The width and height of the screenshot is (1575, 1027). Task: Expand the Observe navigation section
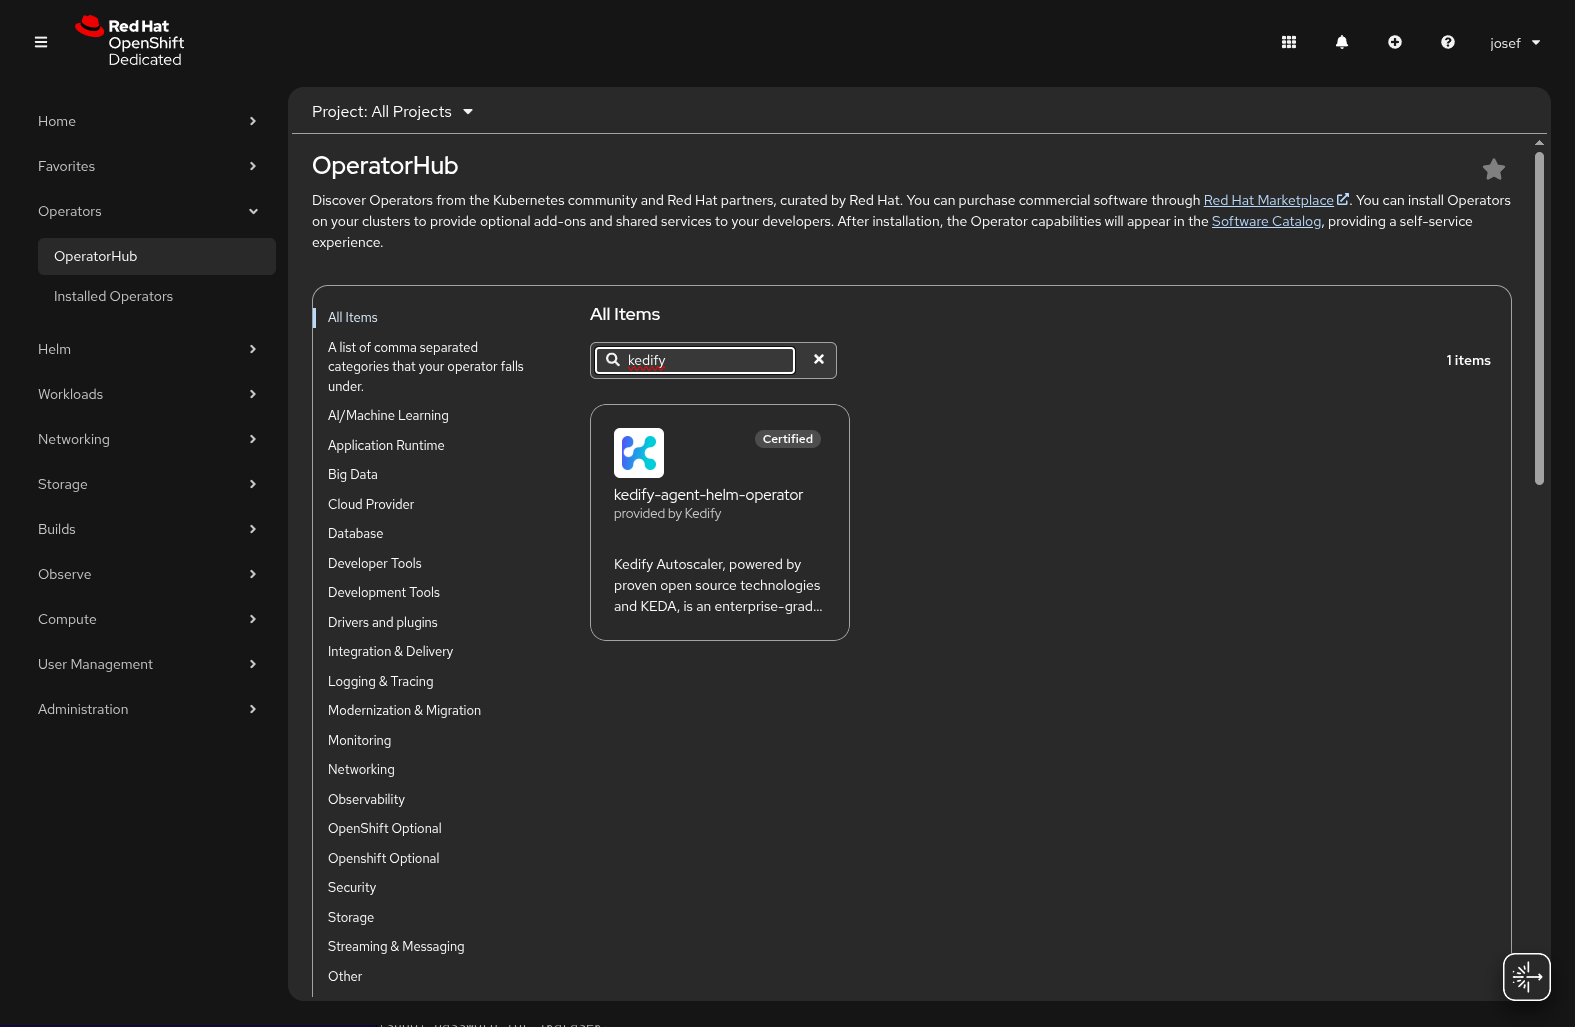pyautogui.click(x=147, y=574)
